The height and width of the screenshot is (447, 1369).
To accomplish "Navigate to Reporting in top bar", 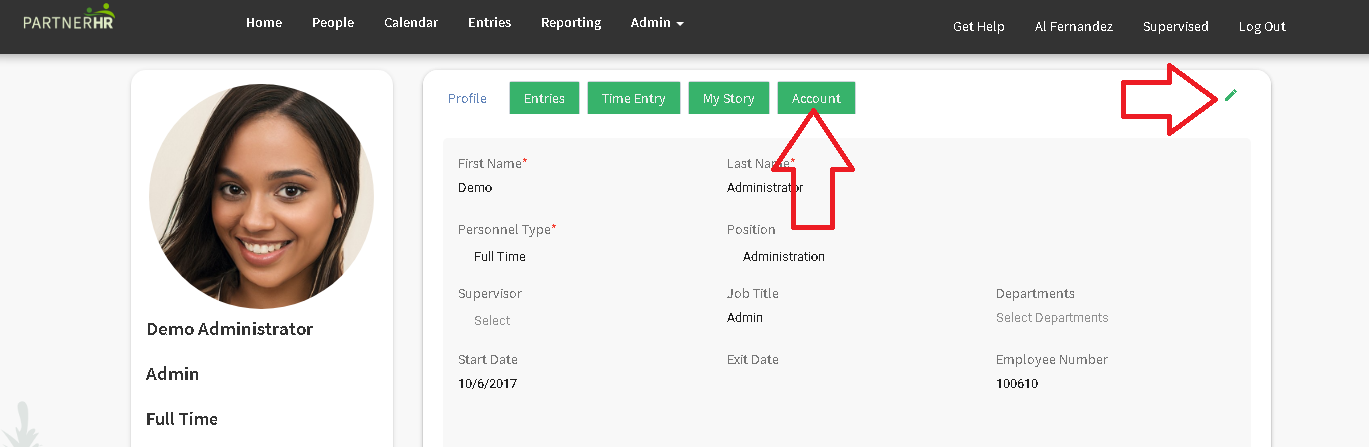I will click(x=571, y=23).
